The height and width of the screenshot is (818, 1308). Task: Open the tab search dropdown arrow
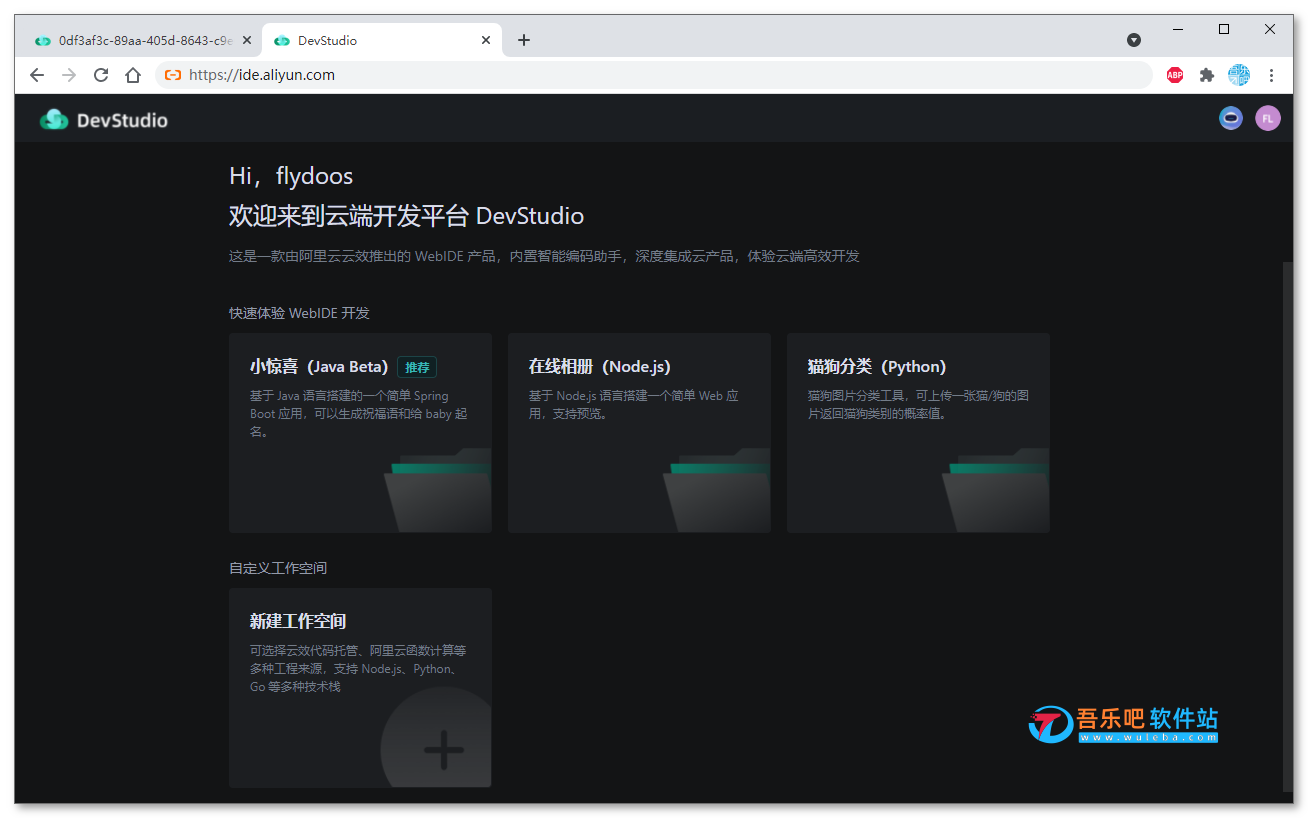(1134, 40)
